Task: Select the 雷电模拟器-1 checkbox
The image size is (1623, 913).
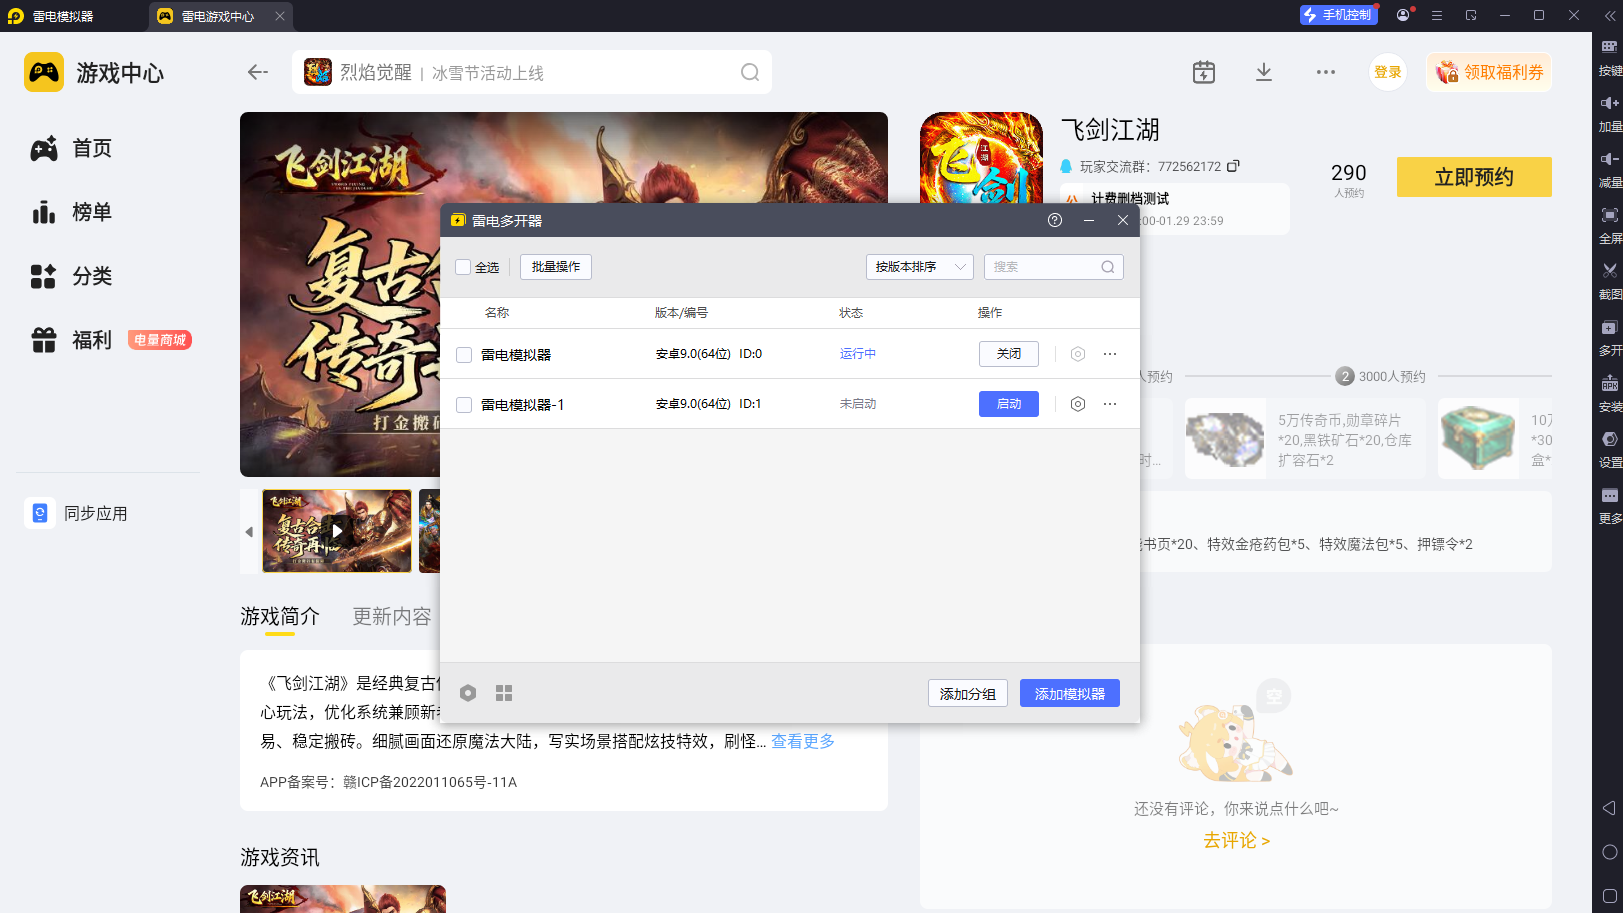Action: (464, 405)
